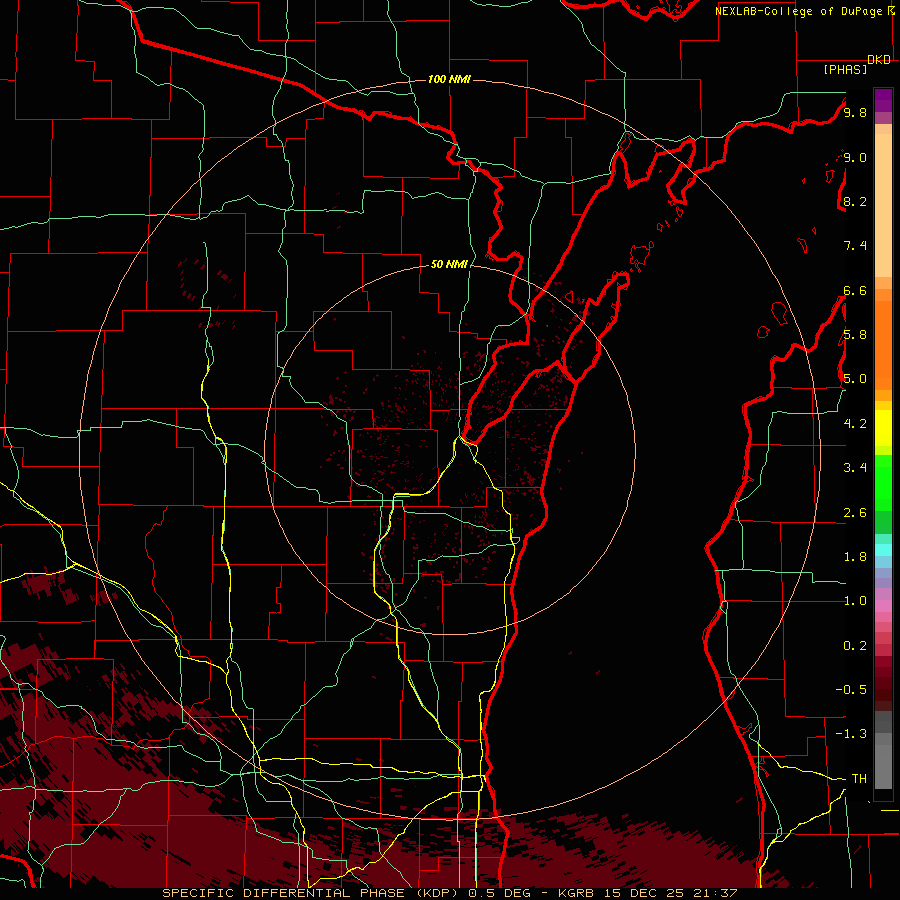Click the '5.0' scale value

[x=855, y=379]
